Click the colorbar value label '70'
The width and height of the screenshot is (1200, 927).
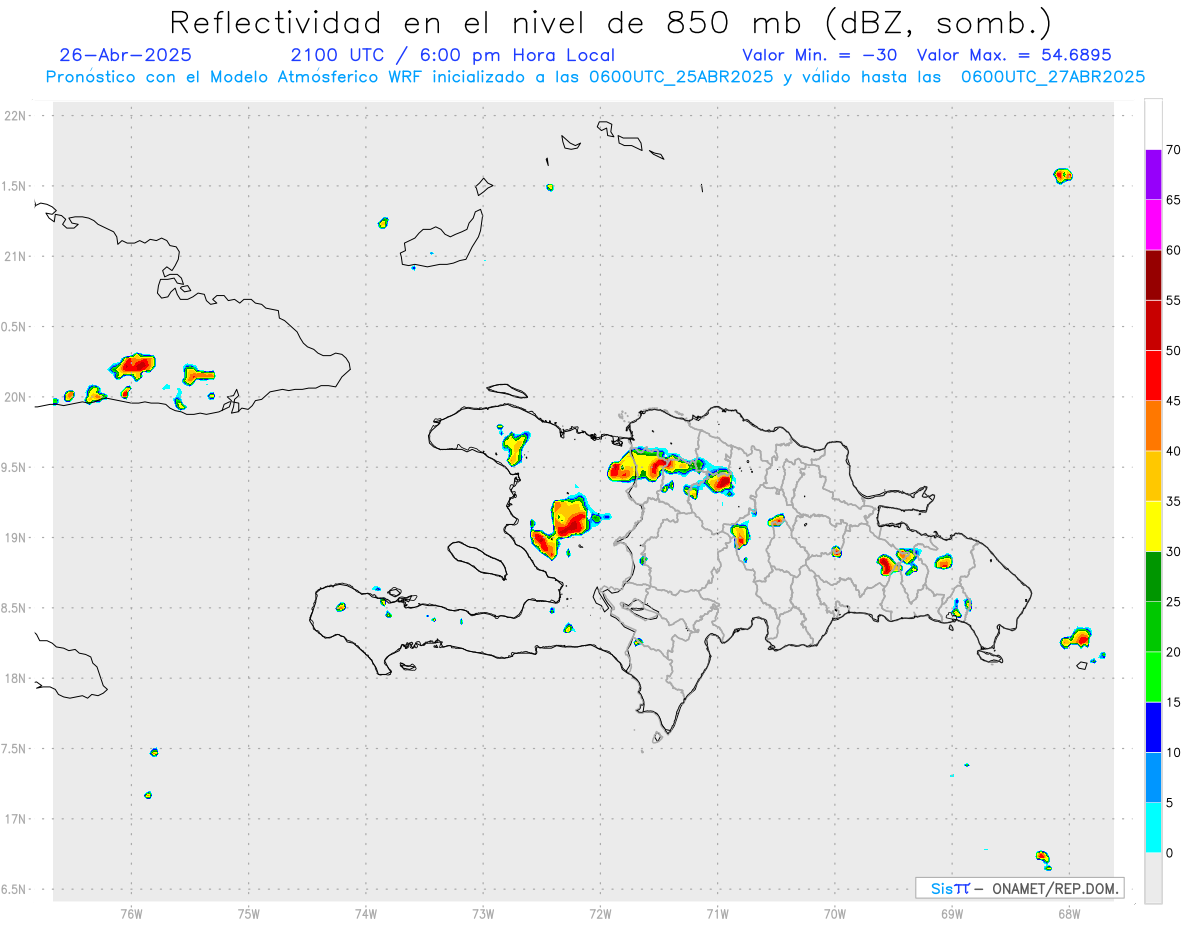[x=1174, y=150]
